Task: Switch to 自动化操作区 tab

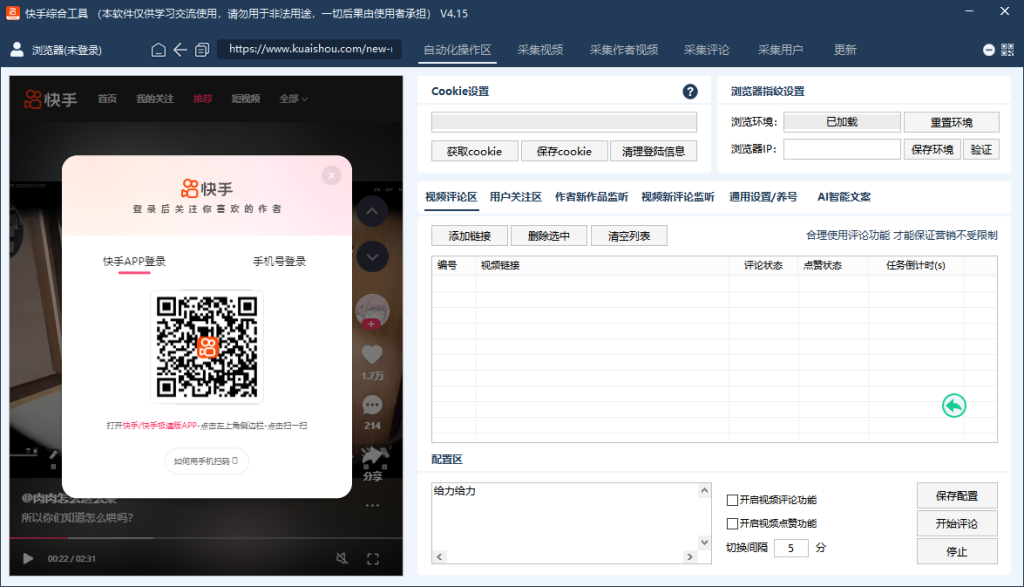Action: pos(457,50)
